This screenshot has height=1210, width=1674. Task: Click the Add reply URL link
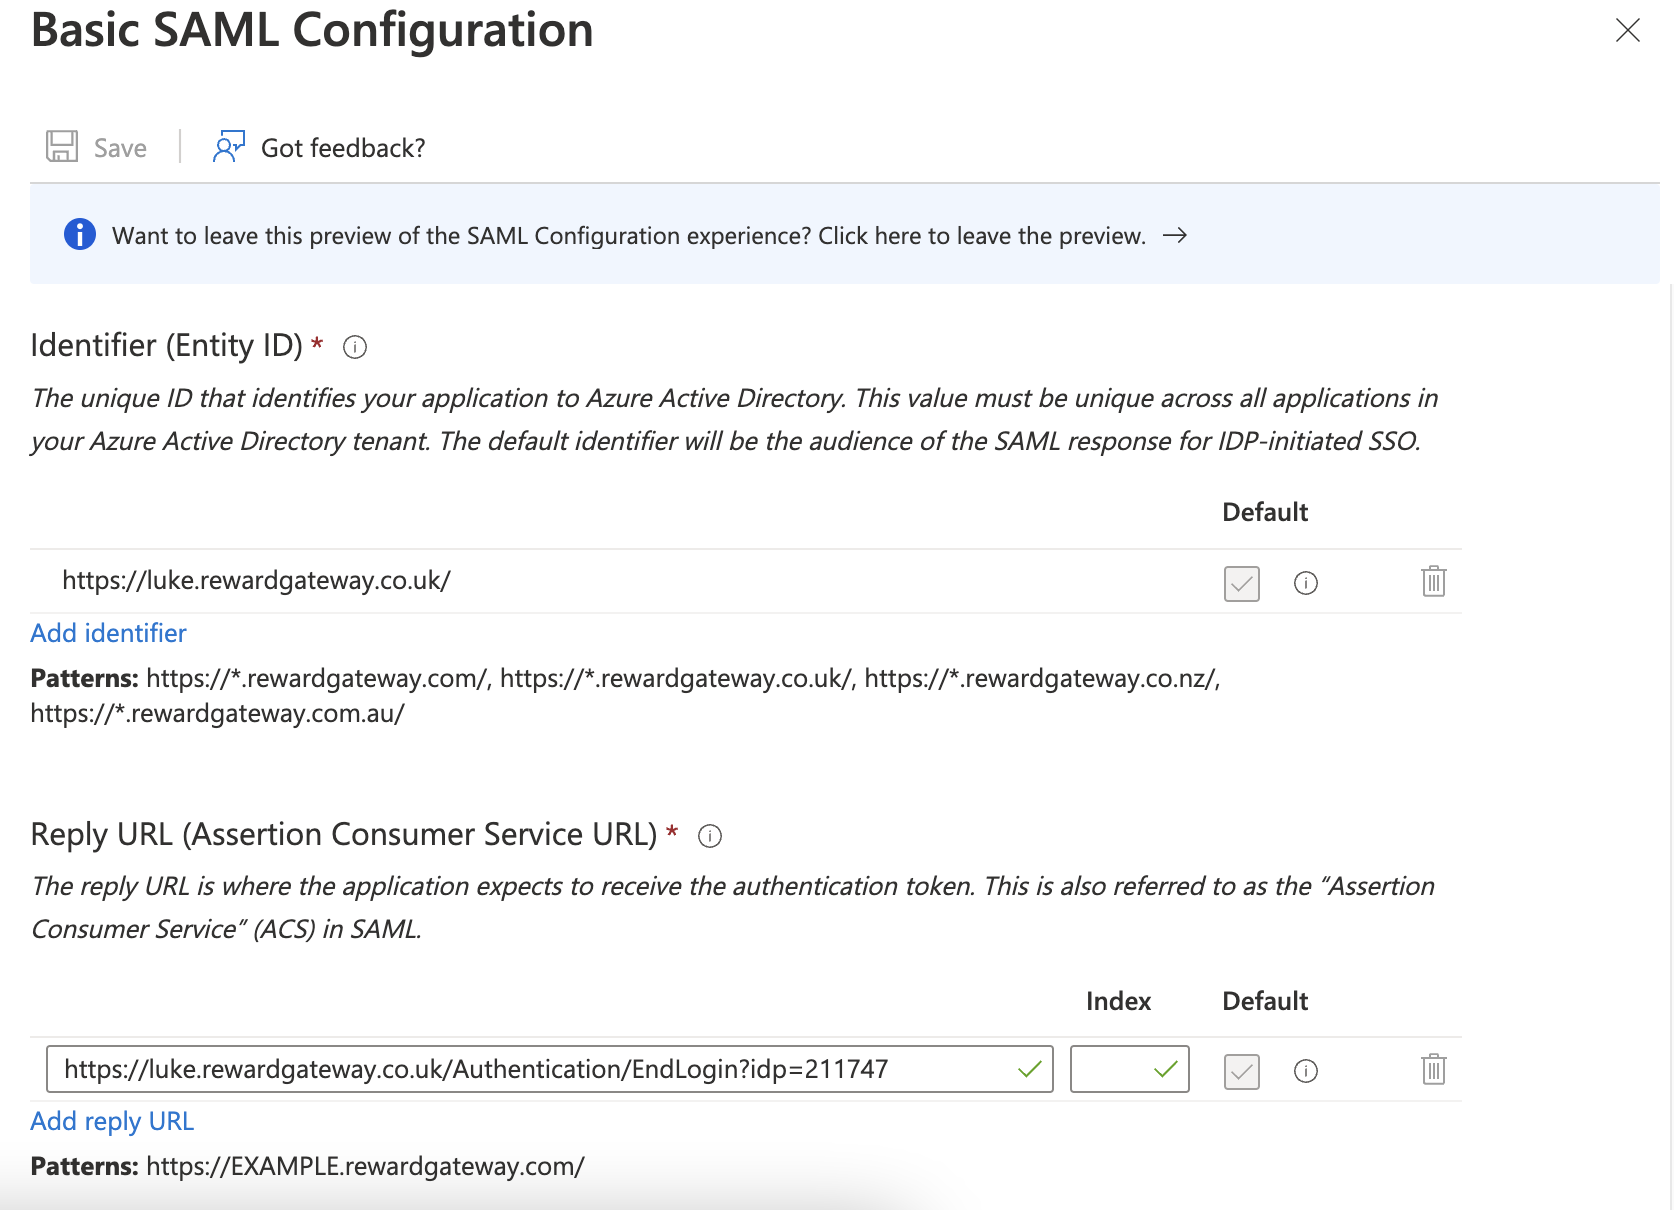point(112,1121)
